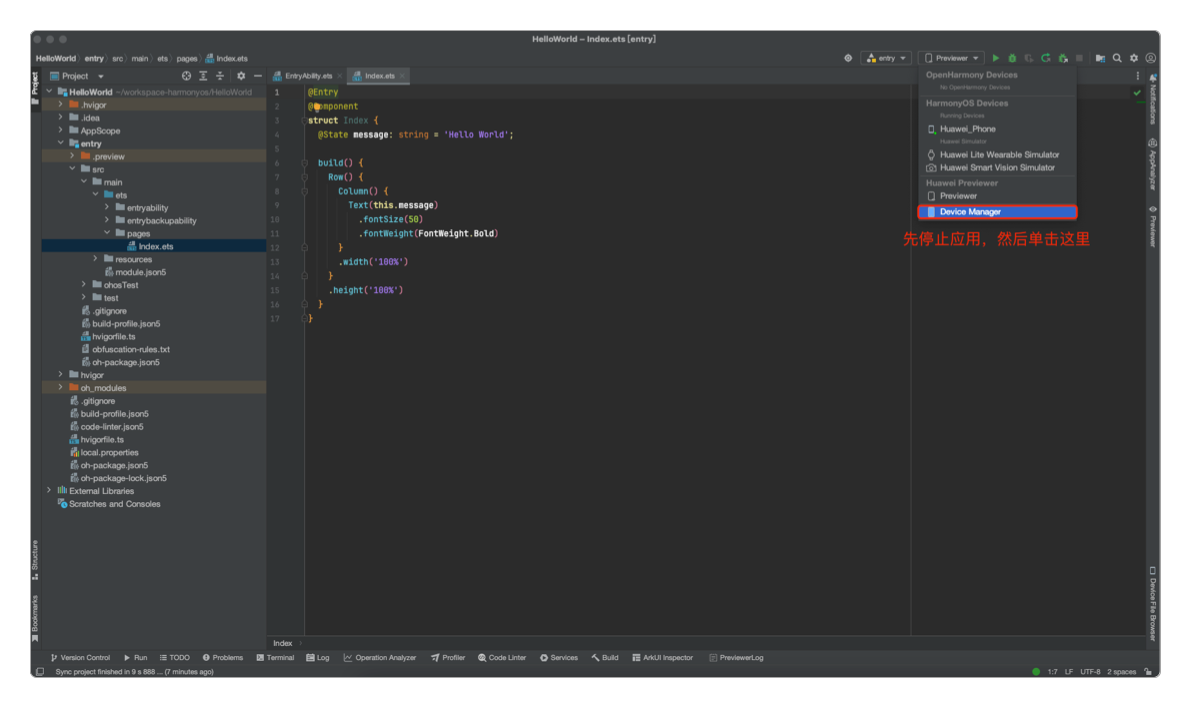The image size is (1191, 708).
Task: Open editor tabs three-dot menu
Action: (1138, 76)
